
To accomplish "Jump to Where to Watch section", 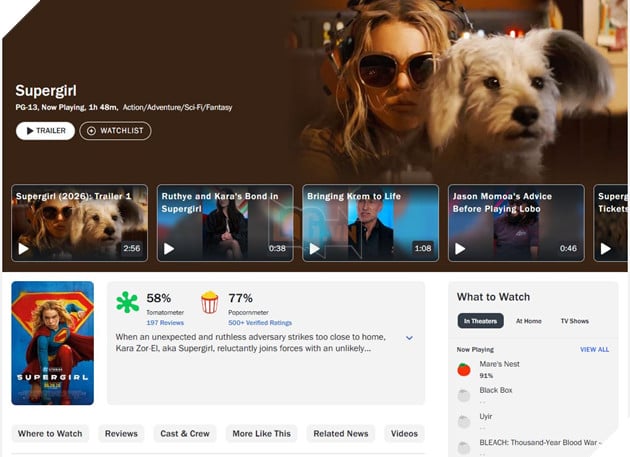I will click(50, 434).
